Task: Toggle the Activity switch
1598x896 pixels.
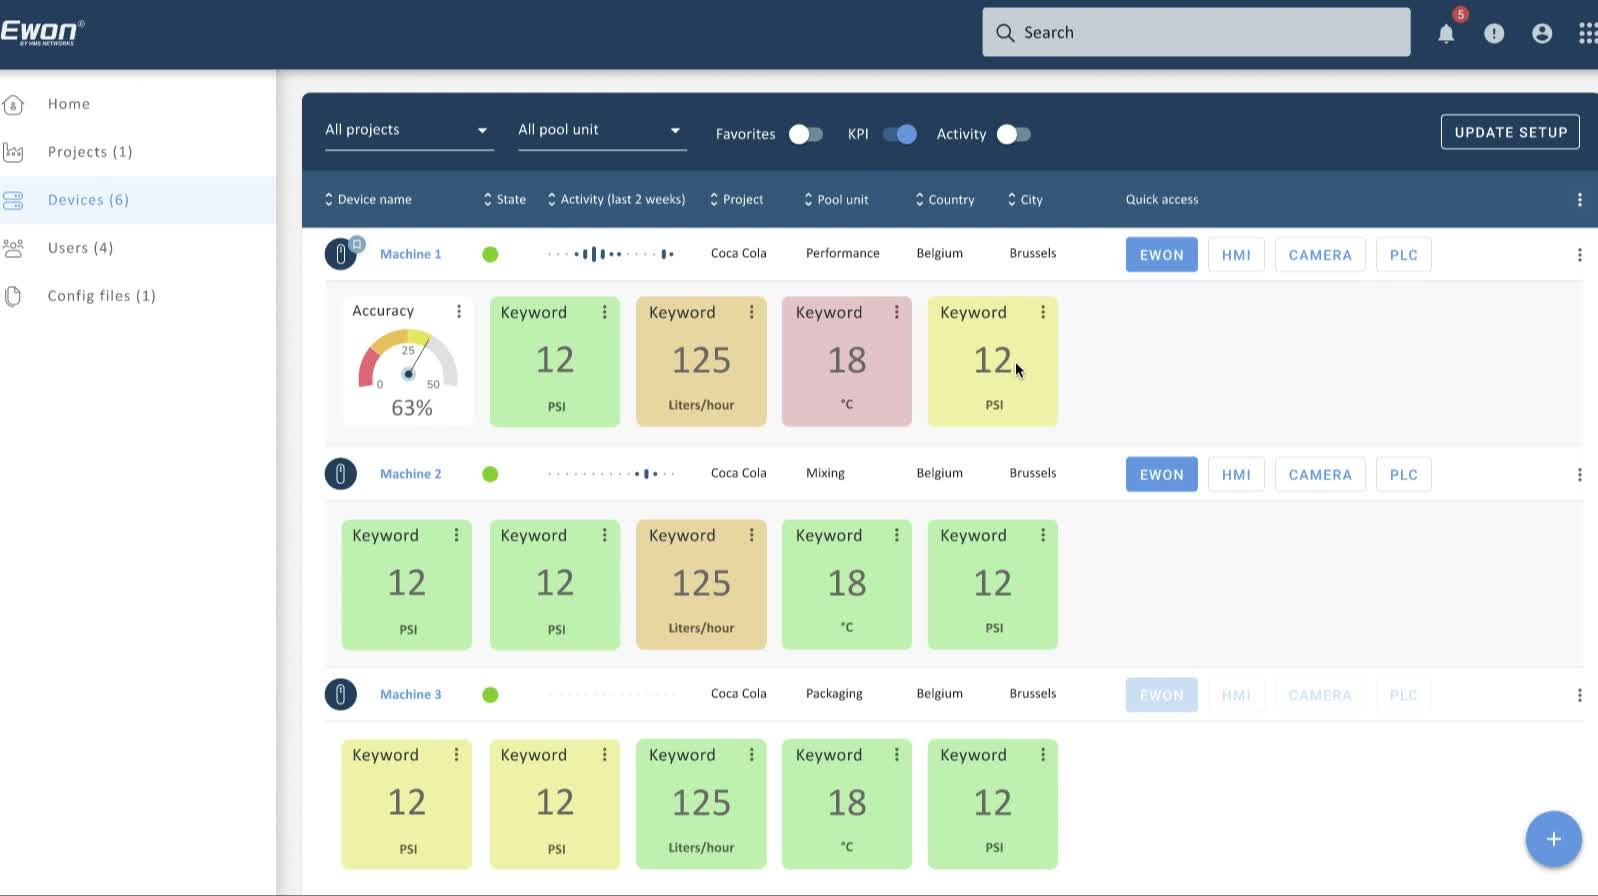Action: (1013, 134)
